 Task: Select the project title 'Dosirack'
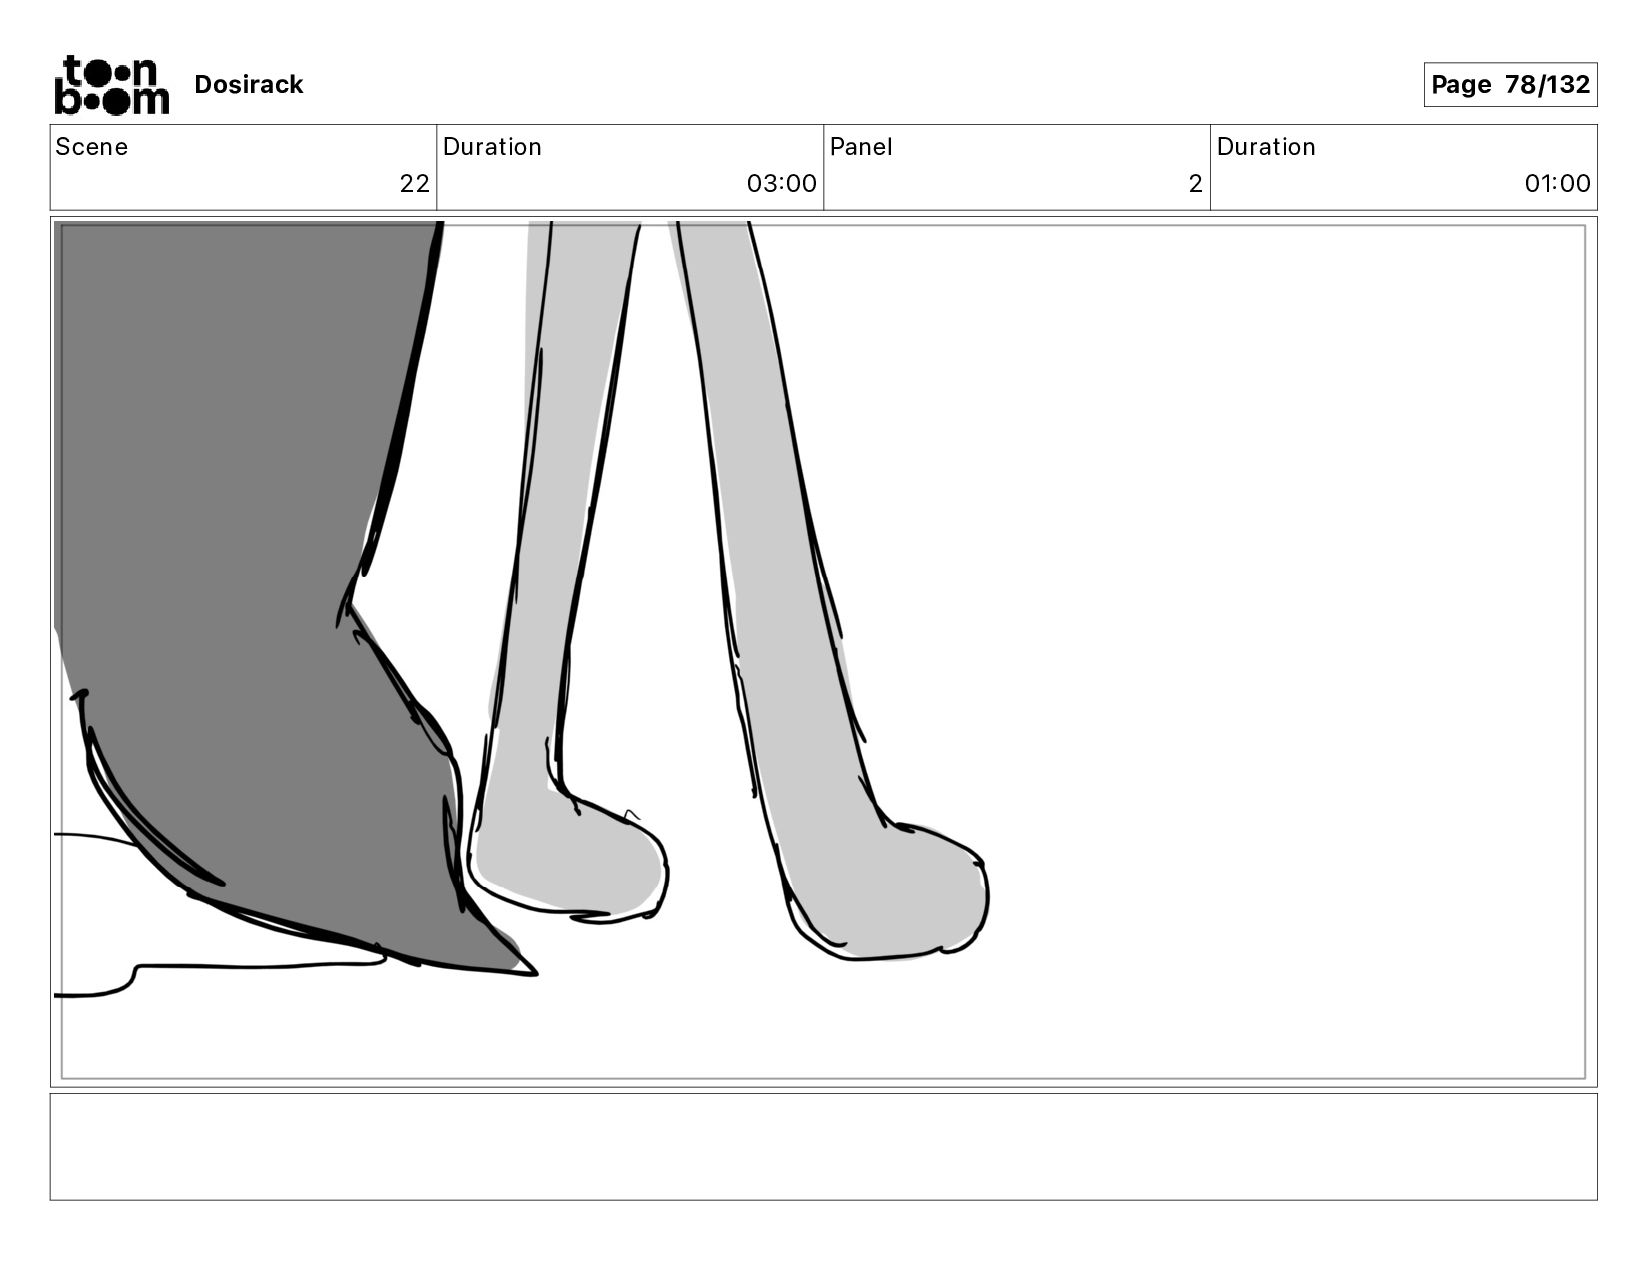pyautogui.click(x=248, y=85)
